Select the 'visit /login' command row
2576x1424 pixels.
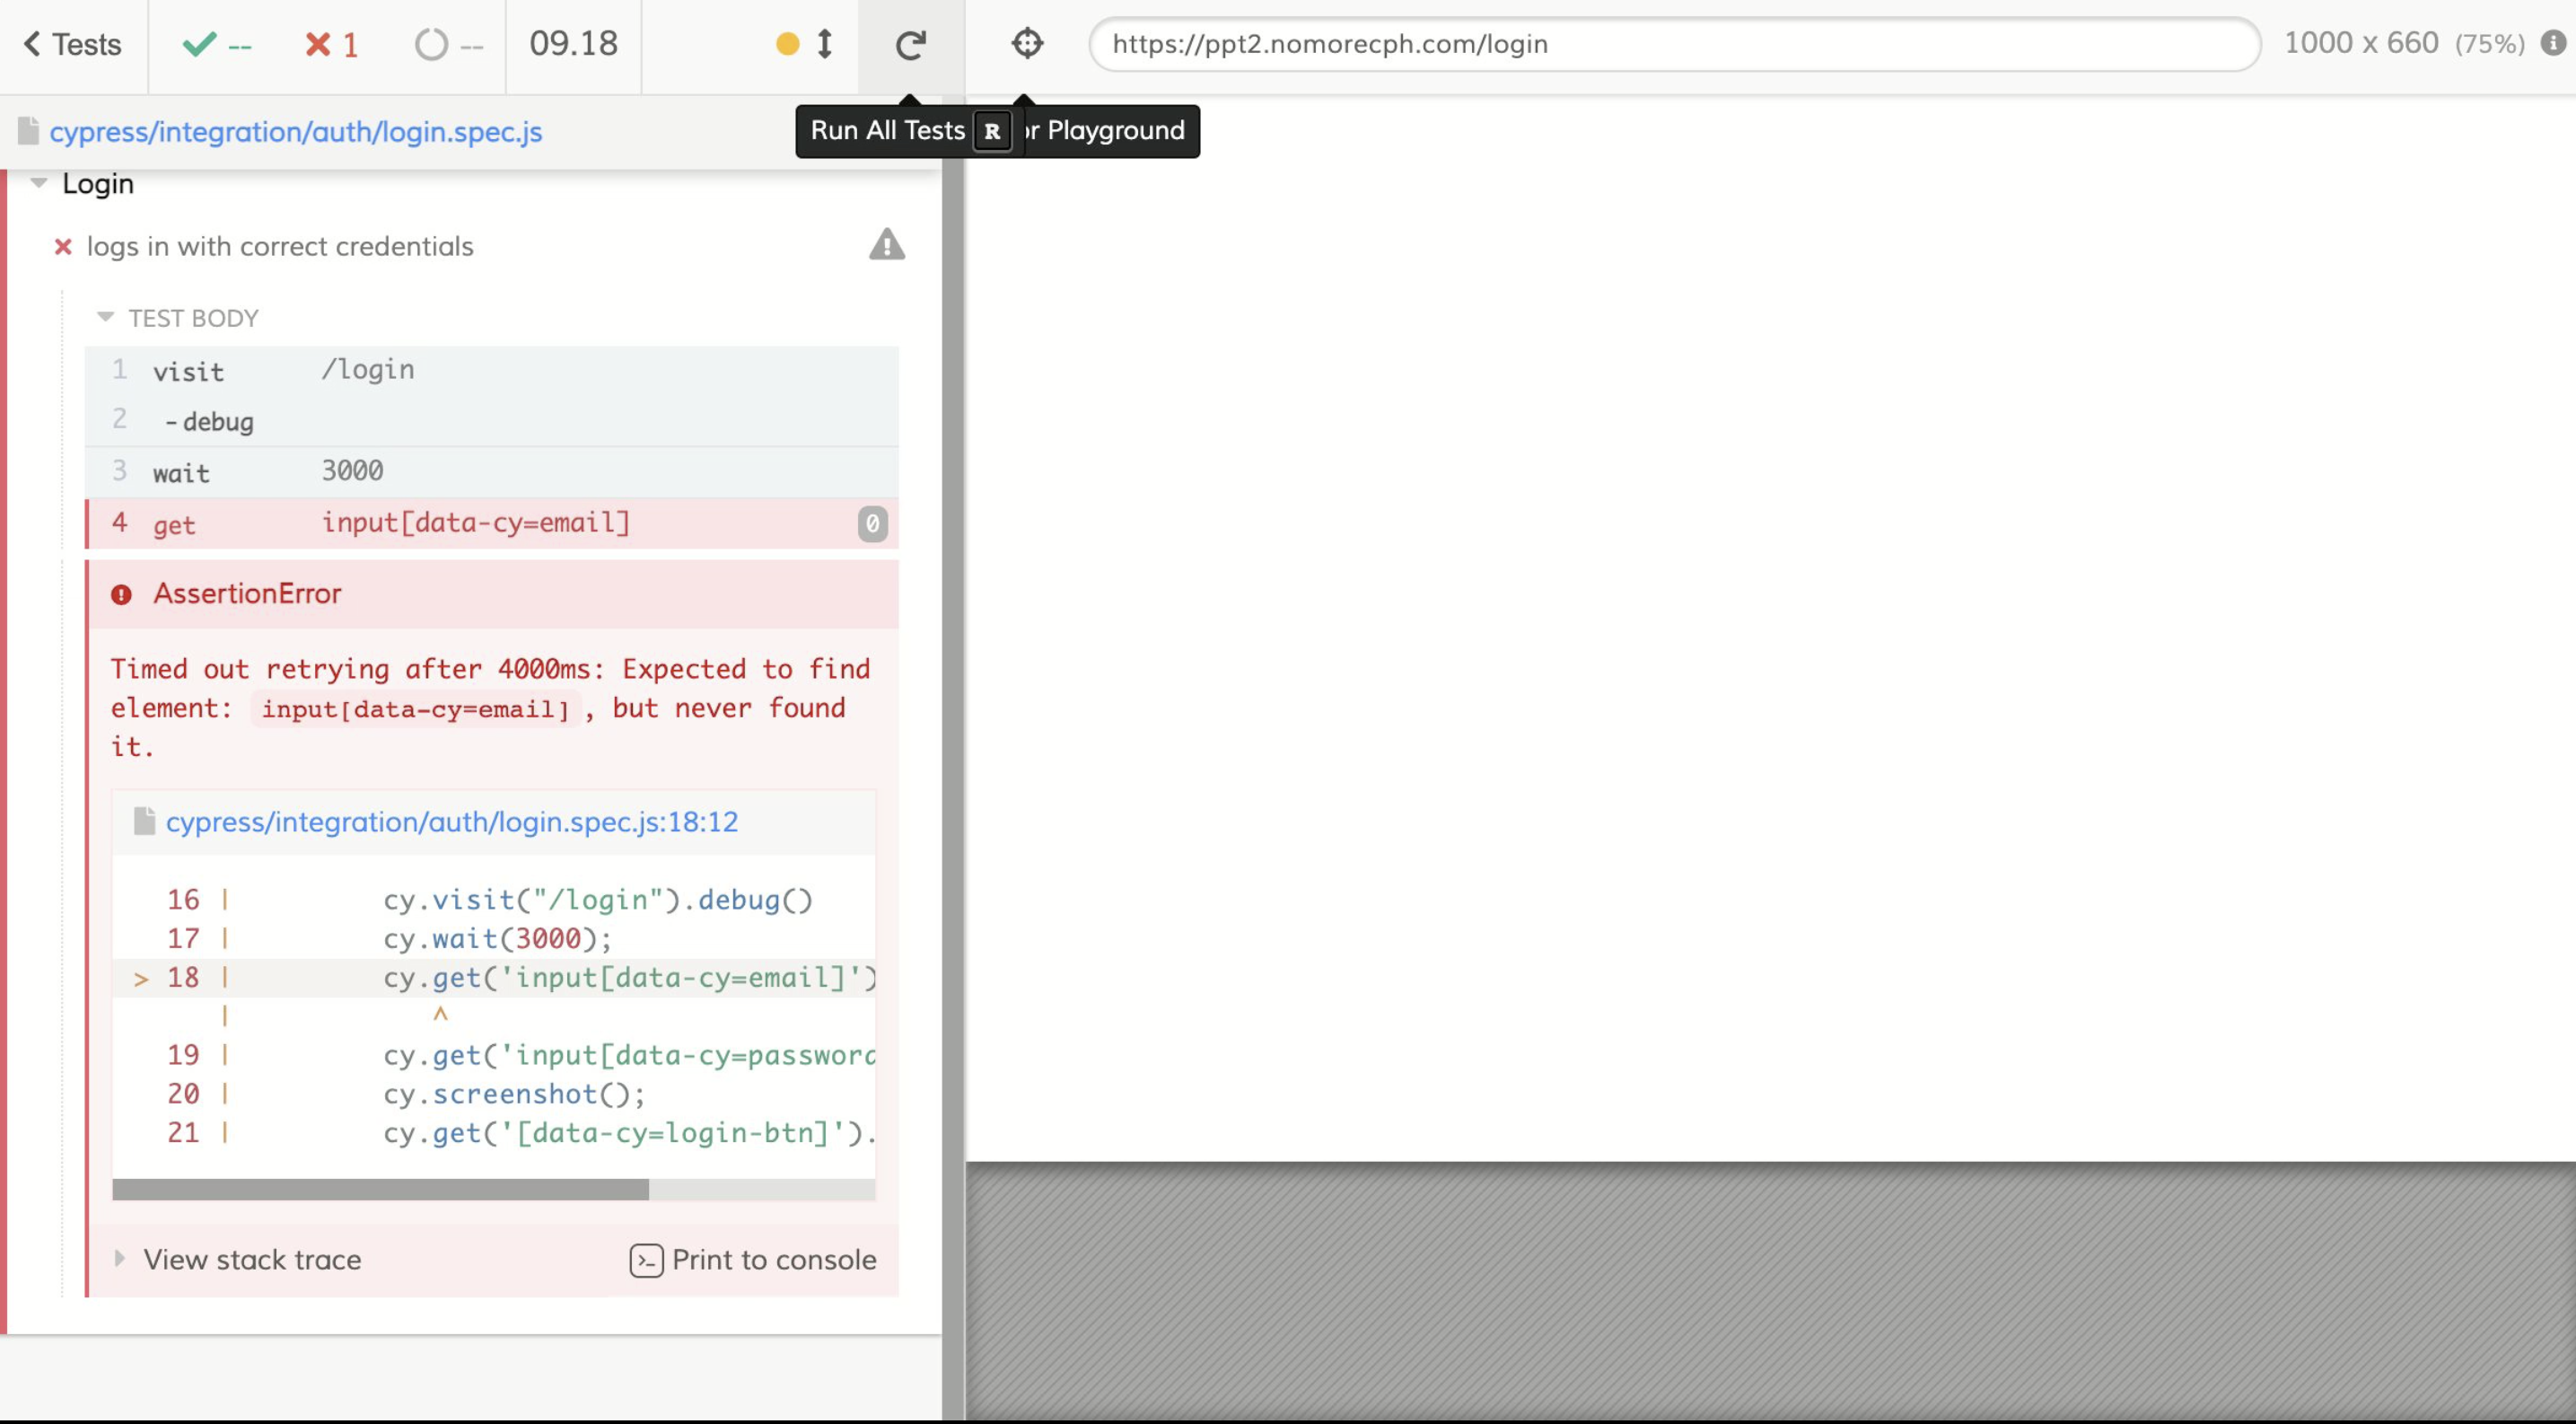tap(492, 371)
